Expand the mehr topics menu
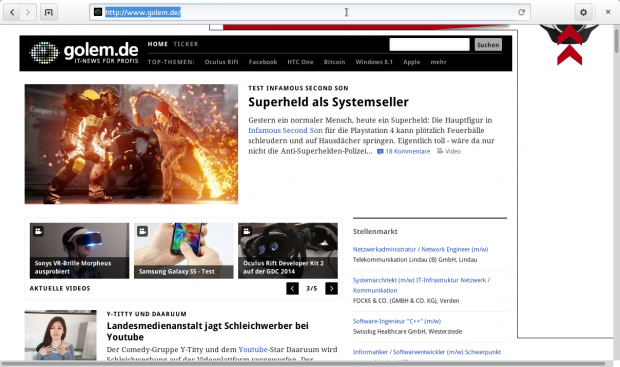 [439, 62]
